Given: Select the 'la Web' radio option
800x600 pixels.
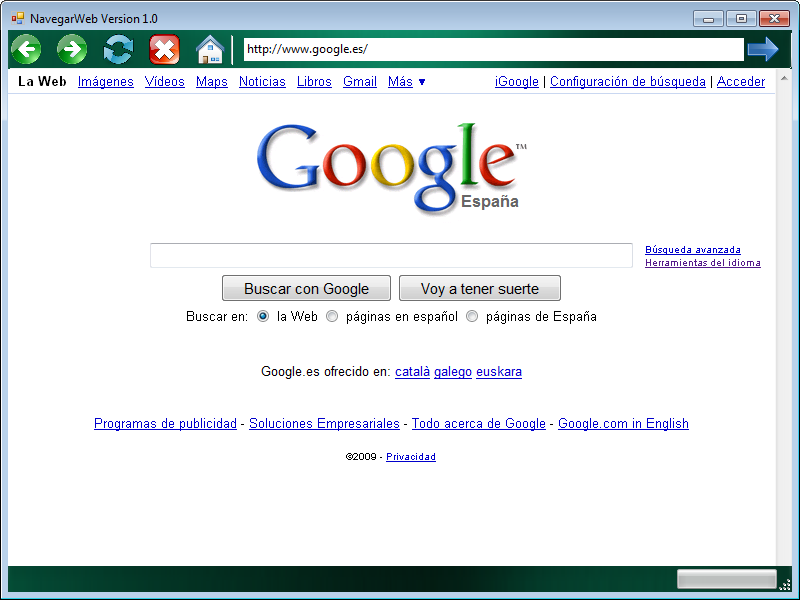Looking at the screenshot, I should pyautogui.click(x=263, y=316).
